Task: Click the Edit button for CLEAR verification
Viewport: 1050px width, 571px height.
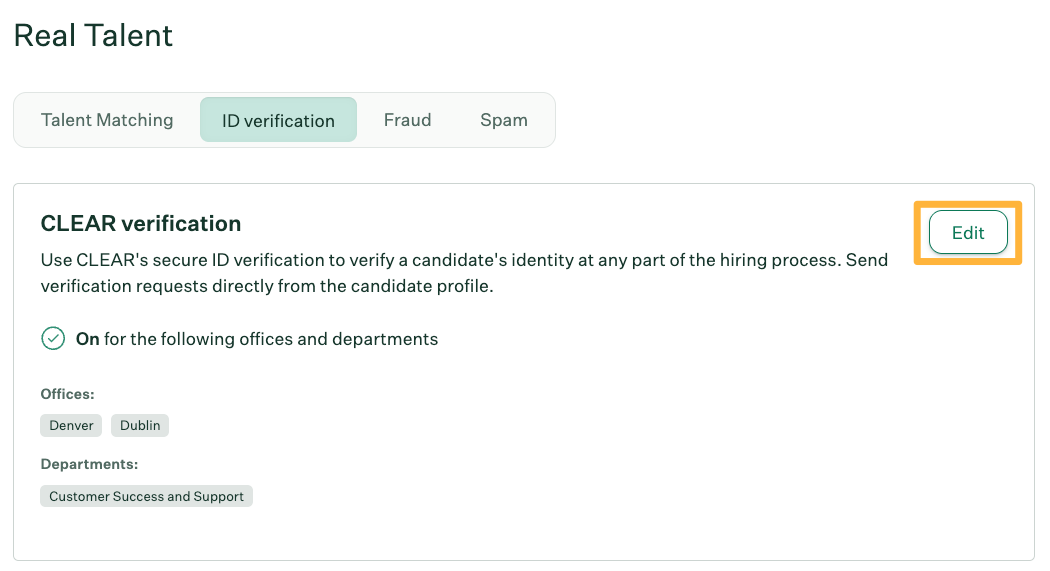Action: tap(968, 232)
